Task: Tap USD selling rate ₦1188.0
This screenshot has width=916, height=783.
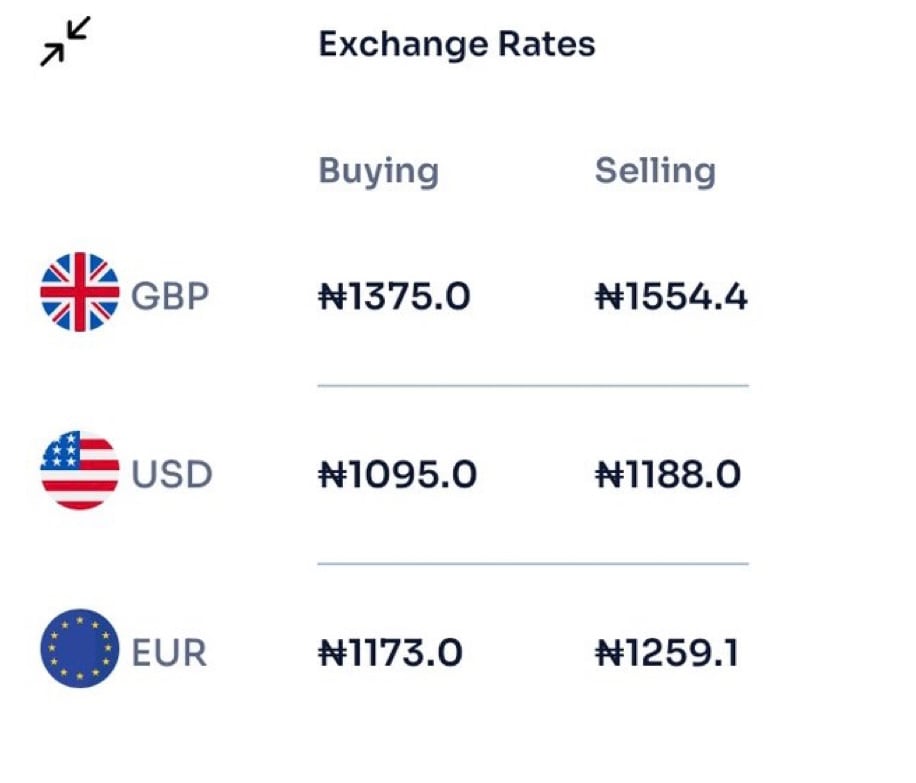Action: tap(668, 475)
